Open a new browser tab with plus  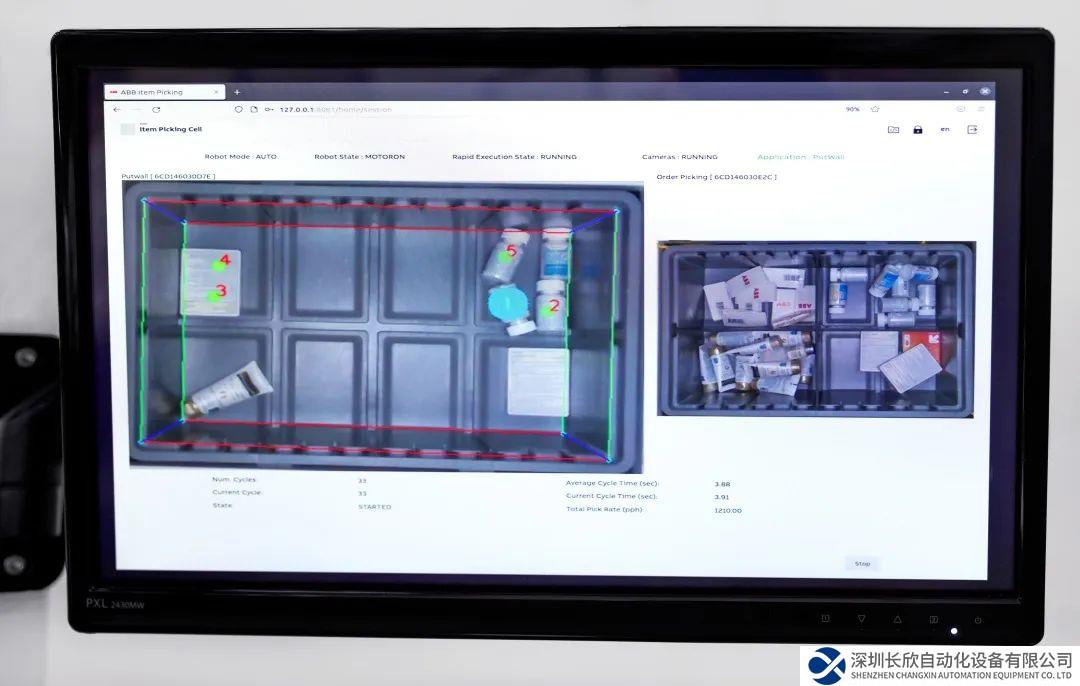pos(237,92)
